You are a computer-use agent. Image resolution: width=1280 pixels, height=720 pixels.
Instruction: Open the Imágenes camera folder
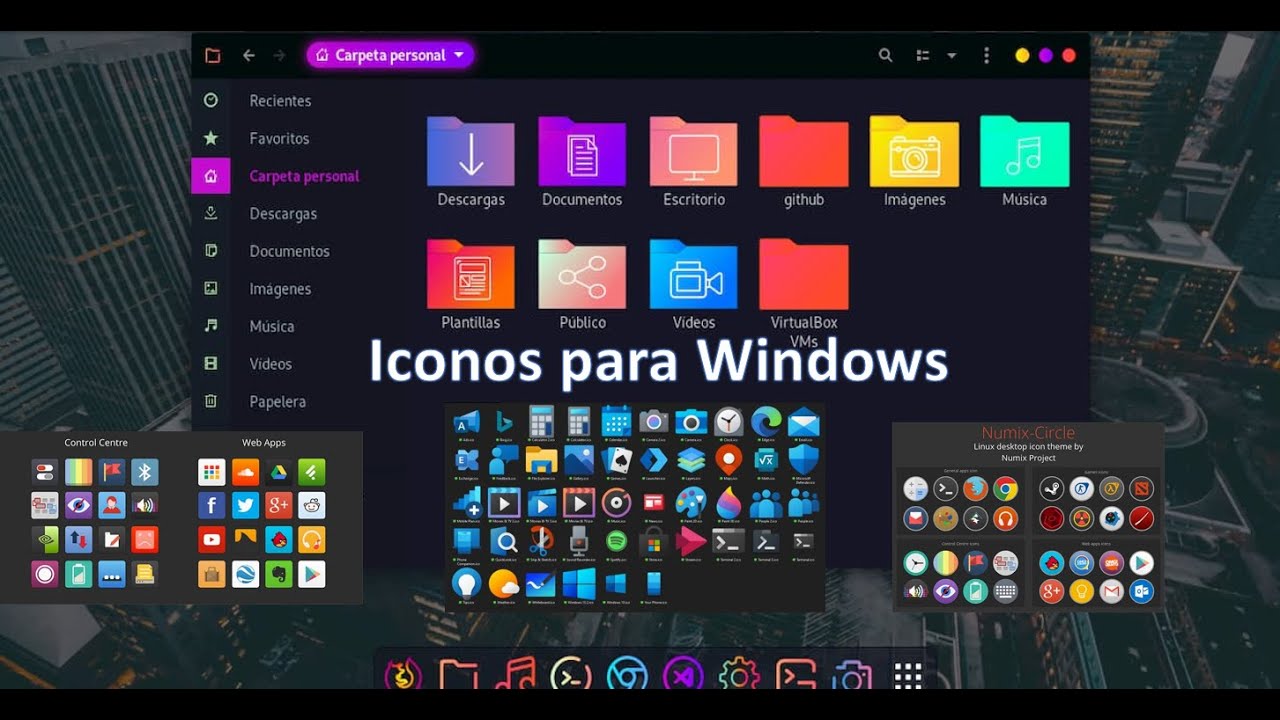pos(914,153)
